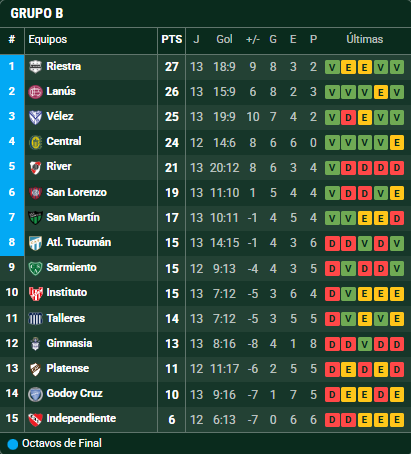Click Gimnasia's green V result badge
Screen dimensions: 411x454
coord(364,344)
